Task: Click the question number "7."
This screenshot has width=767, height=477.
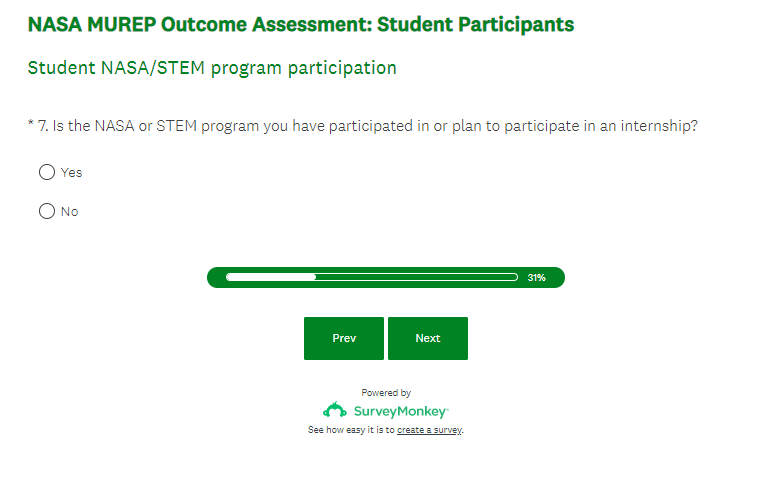Action: pyautogui.click(x=44, y=126)
